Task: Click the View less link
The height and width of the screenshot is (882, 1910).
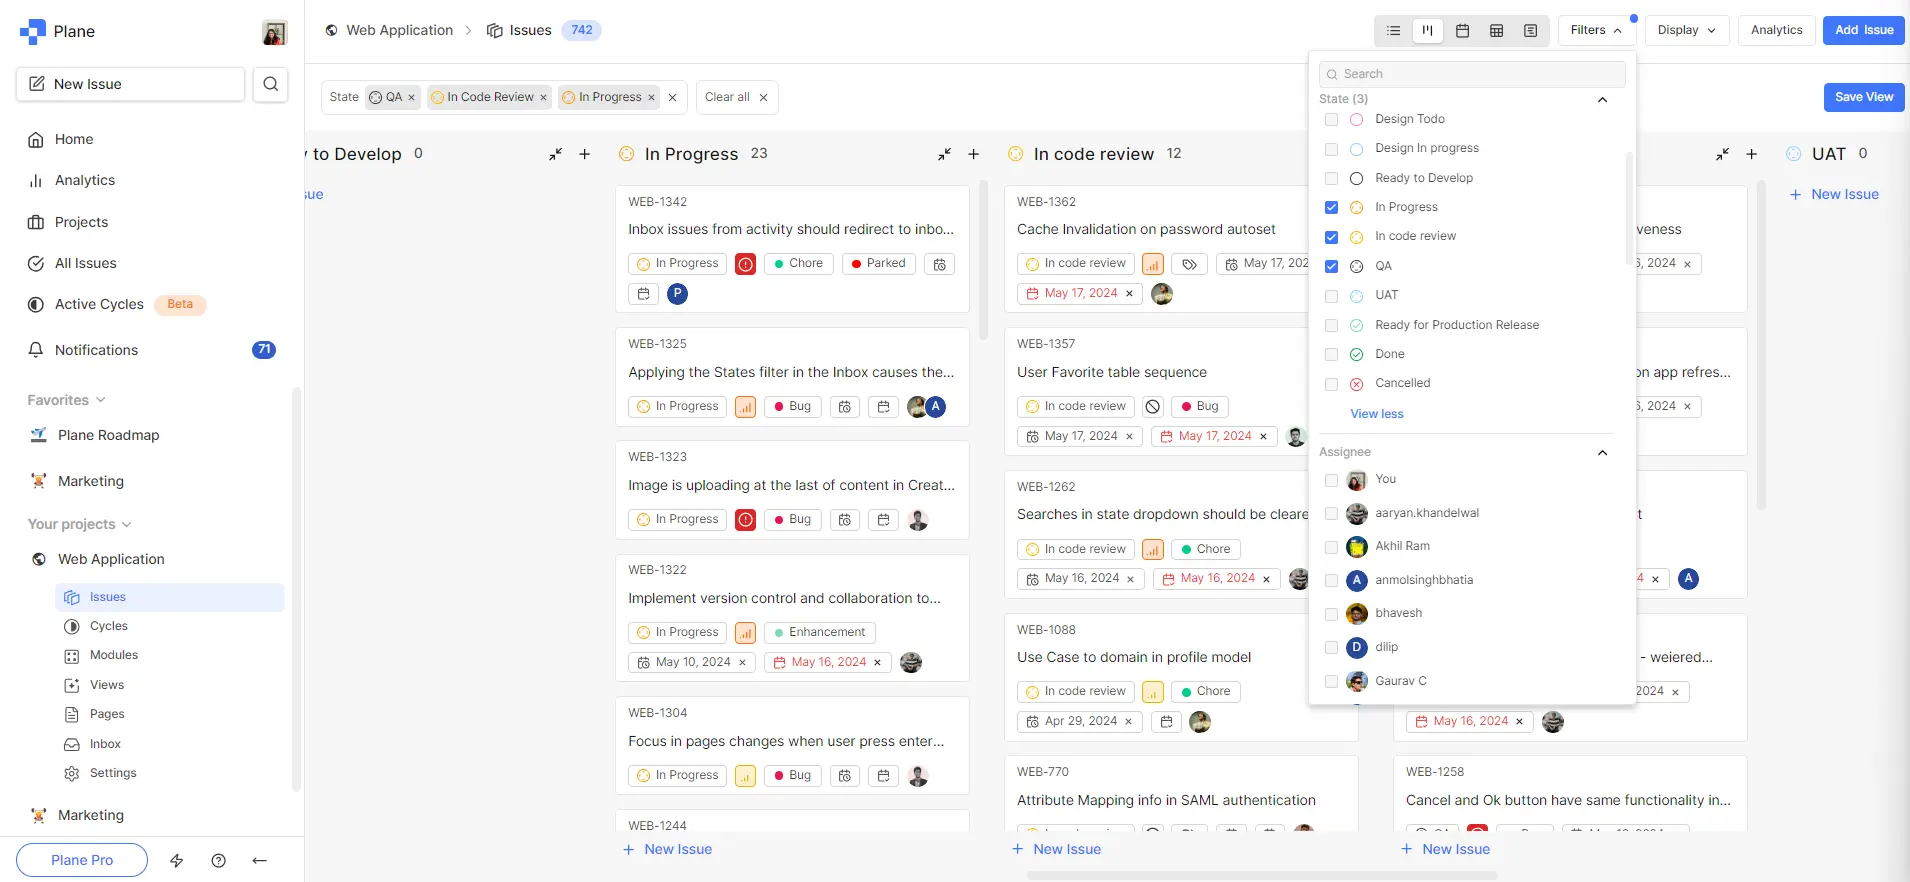Action: tap(1376, 414)
